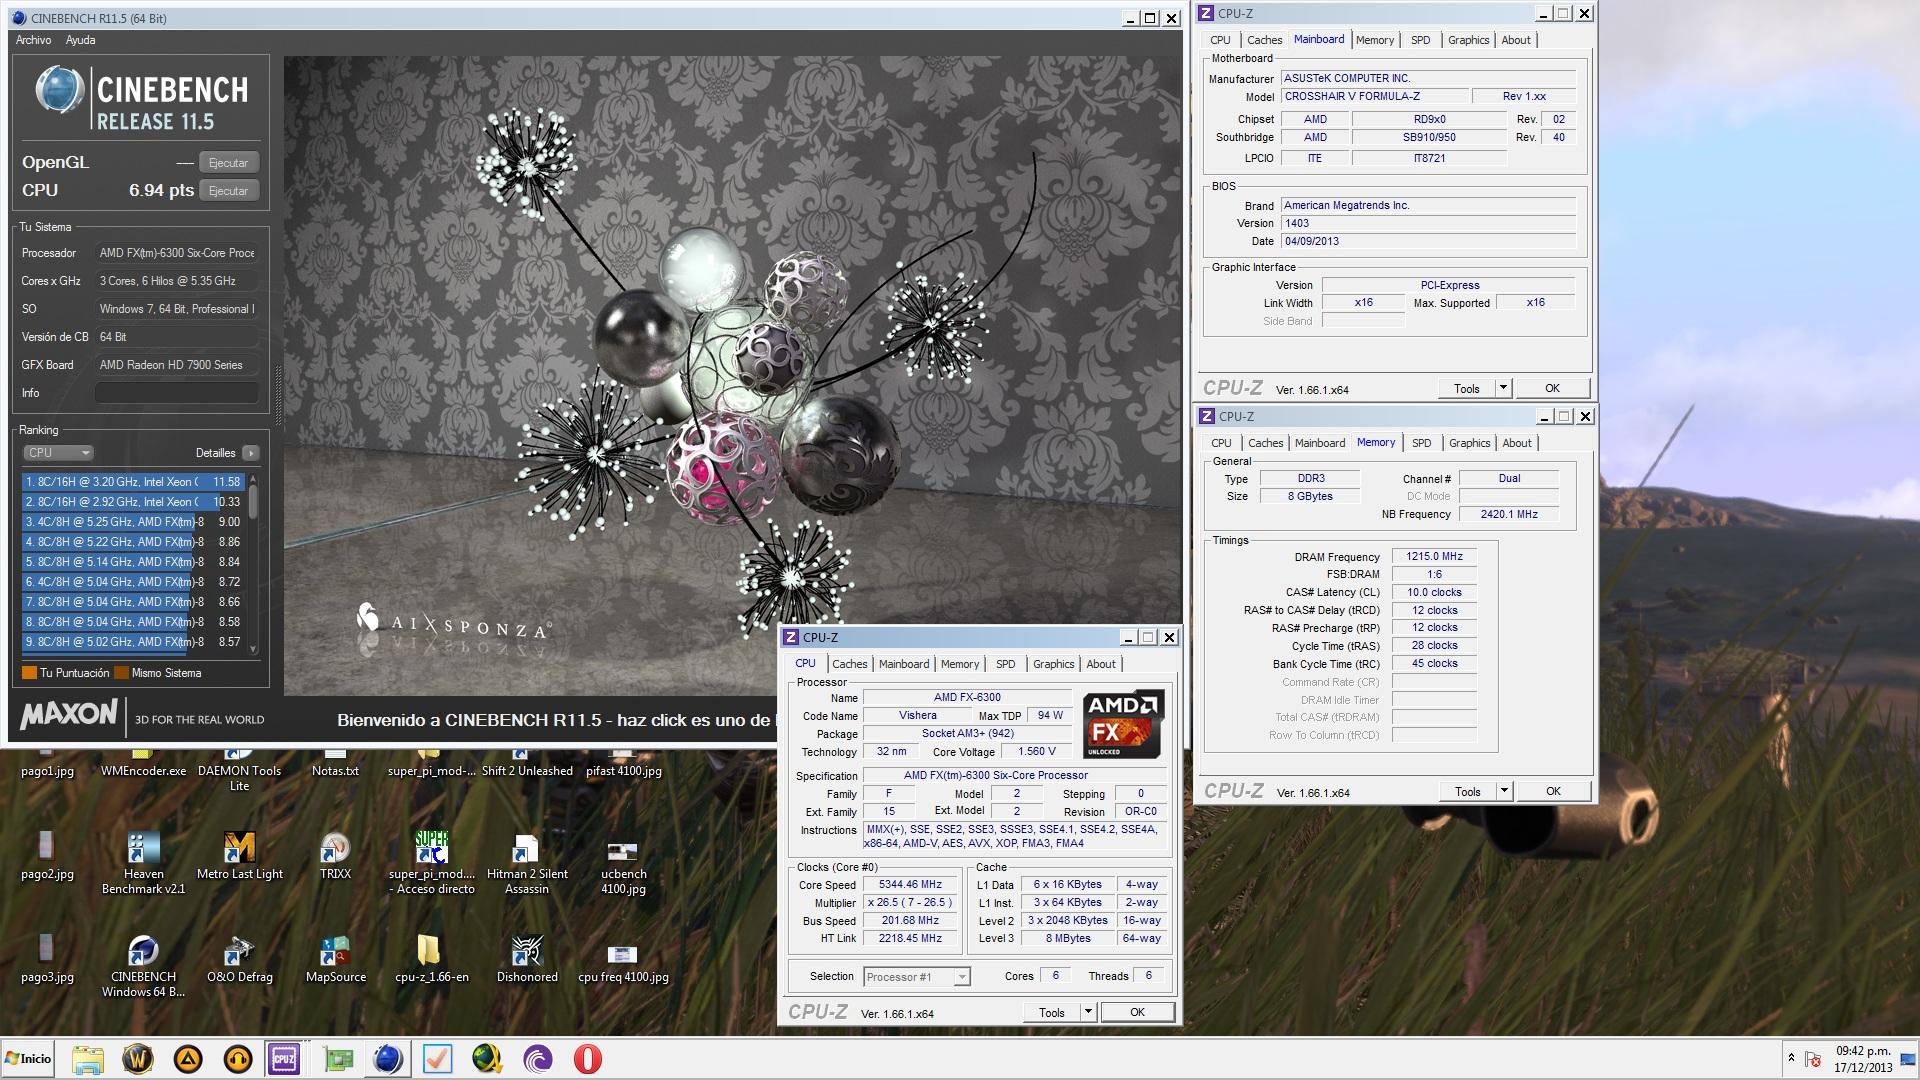Switch to CPU-Z via its purple taskbar icon
Image resolution: width=1920 pixels, height=1080 pixels.
click(x=285, y=1059)
